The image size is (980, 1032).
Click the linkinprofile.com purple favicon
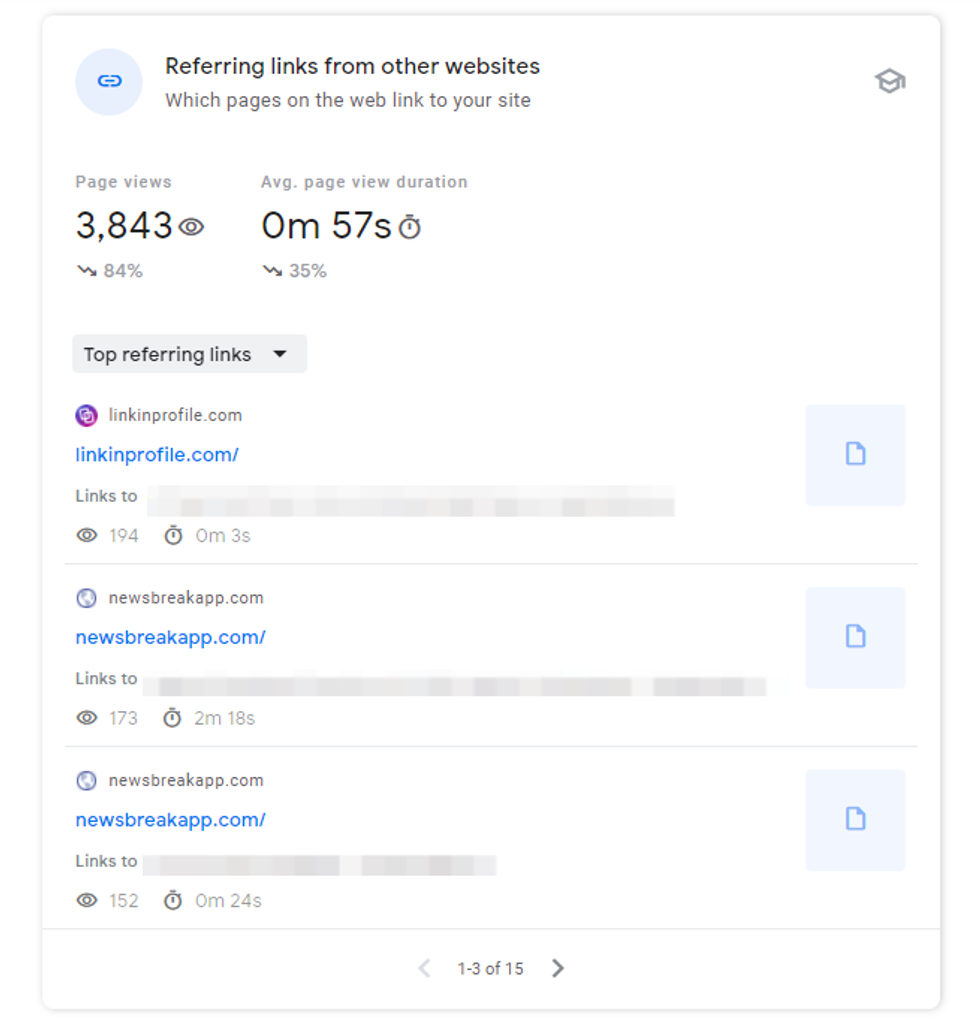tap(87, 415)
